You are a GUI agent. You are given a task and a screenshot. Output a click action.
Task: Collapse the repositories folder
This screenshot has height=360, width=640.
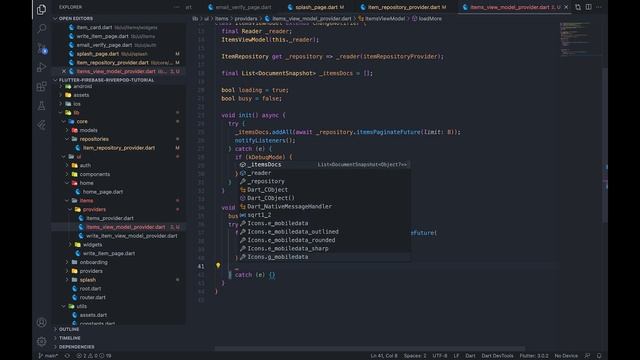point(94,139)
